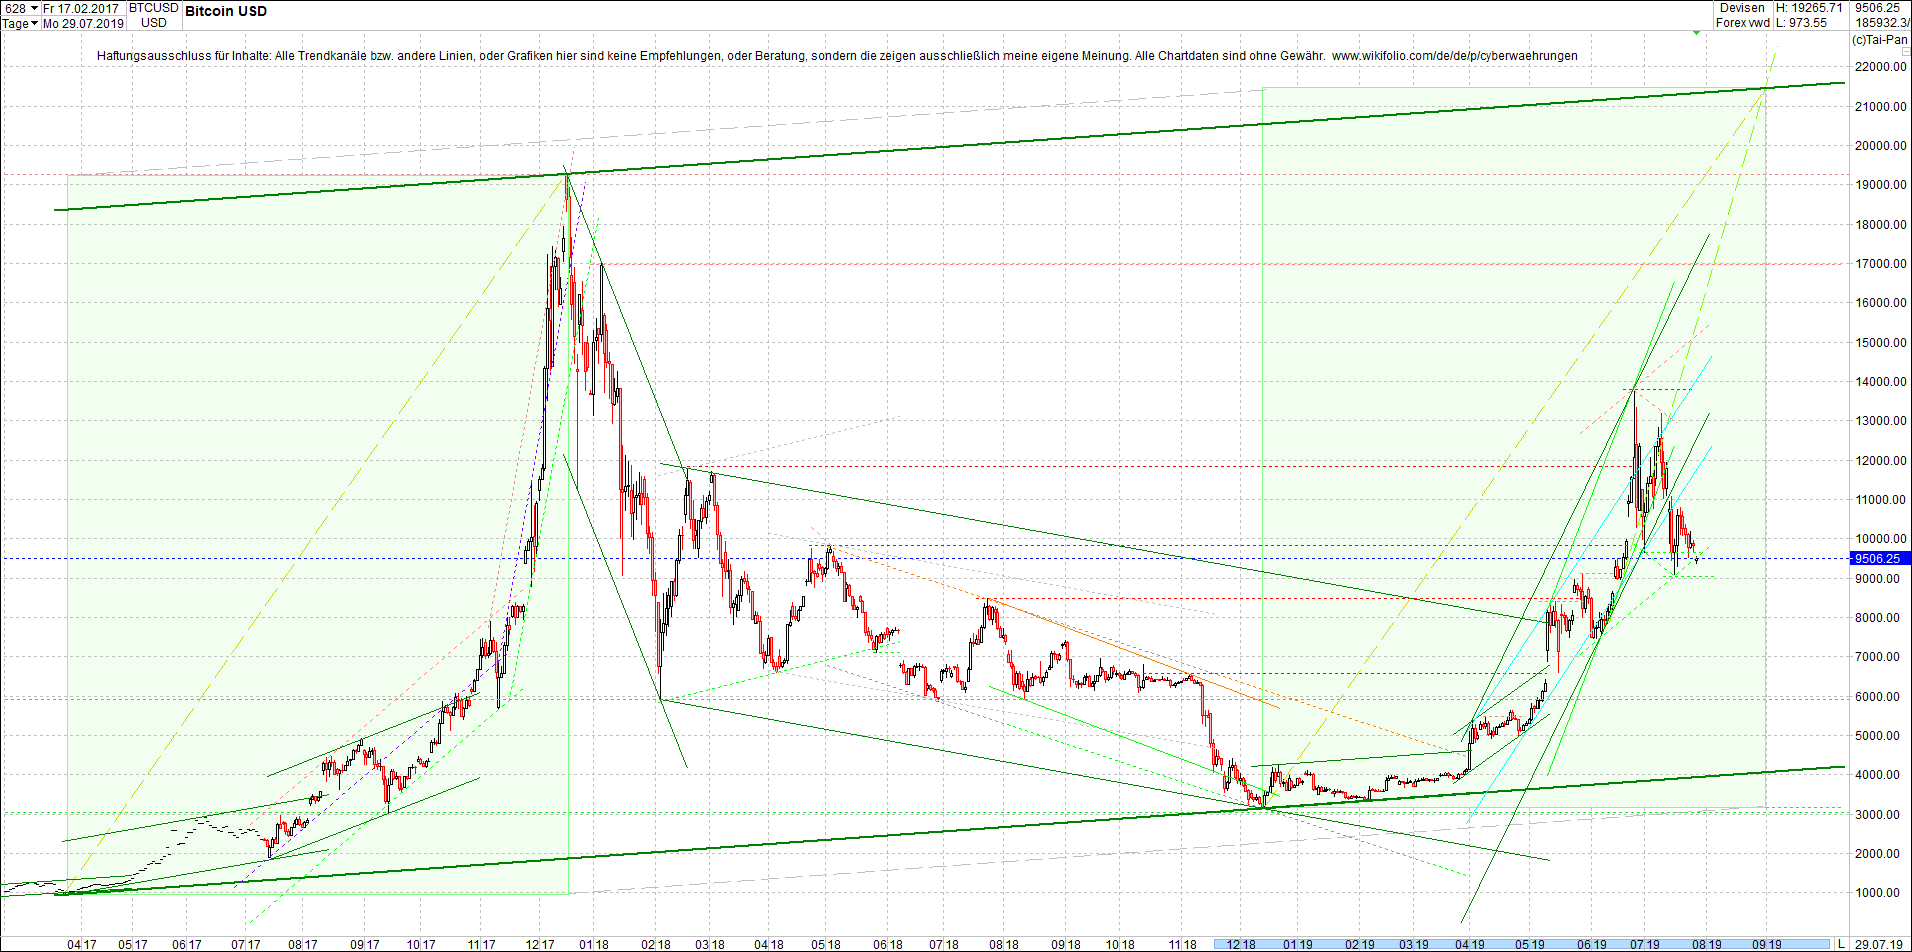Expand the green arrow marker above the chart
The height and width of the screenshot is (952, 1912).
(x=1695, y=33)
